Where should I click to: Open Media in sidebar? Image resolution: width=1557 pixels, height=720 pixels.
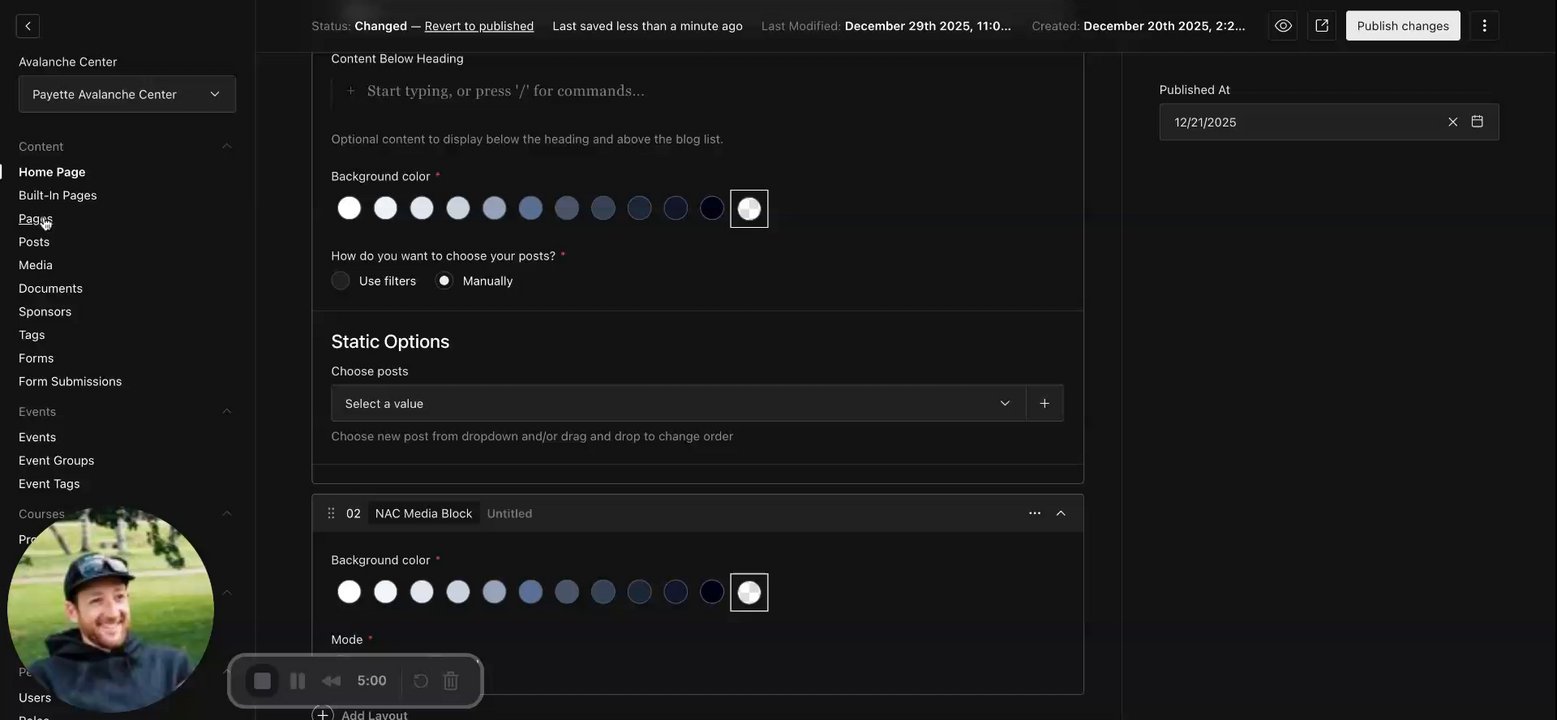pos(35,265)
